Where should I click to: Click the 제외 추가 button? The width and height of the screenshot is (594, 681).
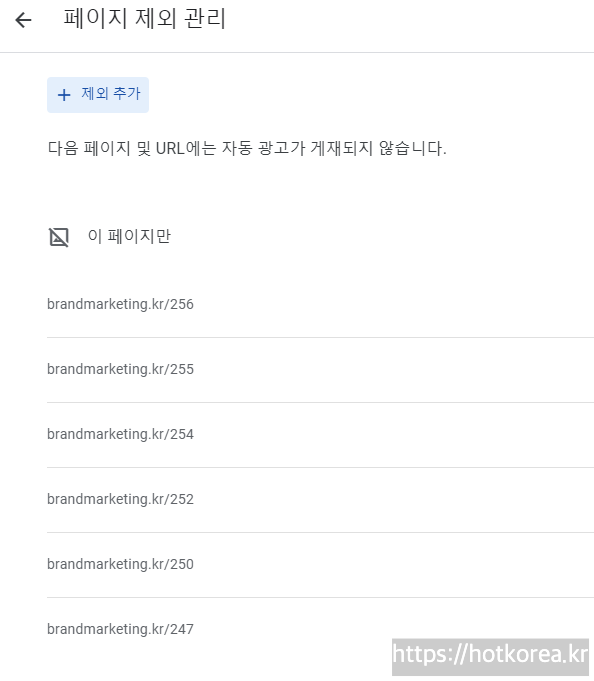(98, 95)
